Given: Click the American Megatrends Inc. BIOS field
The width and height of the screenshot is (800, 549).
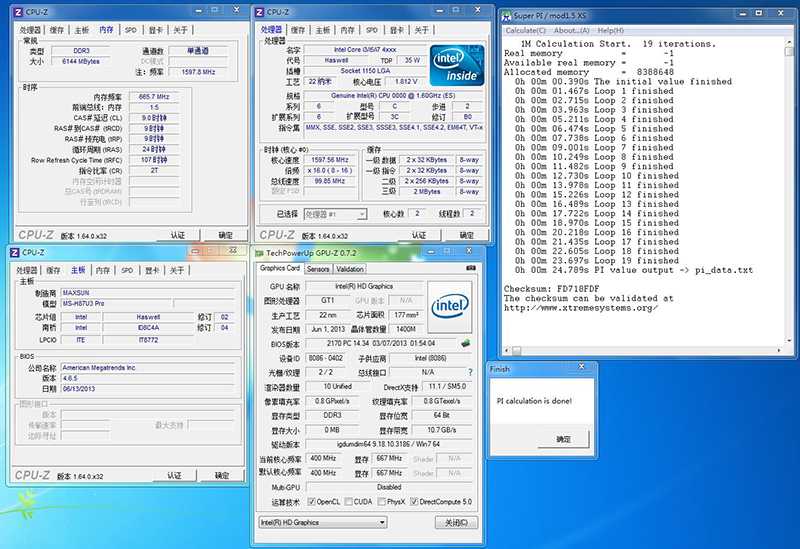Looking at the screenshot, I should [147, 367].
